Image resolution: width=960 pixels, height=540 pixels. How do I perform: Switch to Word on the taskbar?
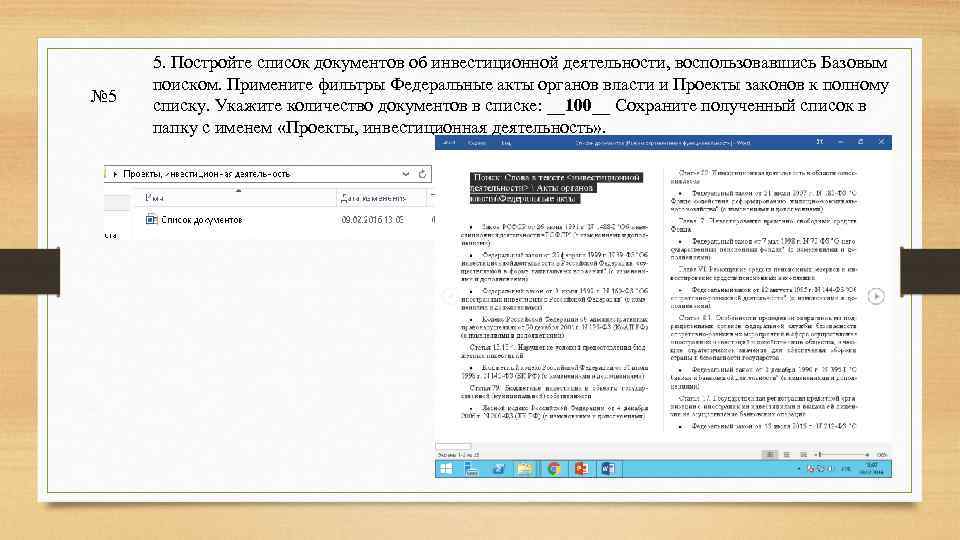[608, 469]
